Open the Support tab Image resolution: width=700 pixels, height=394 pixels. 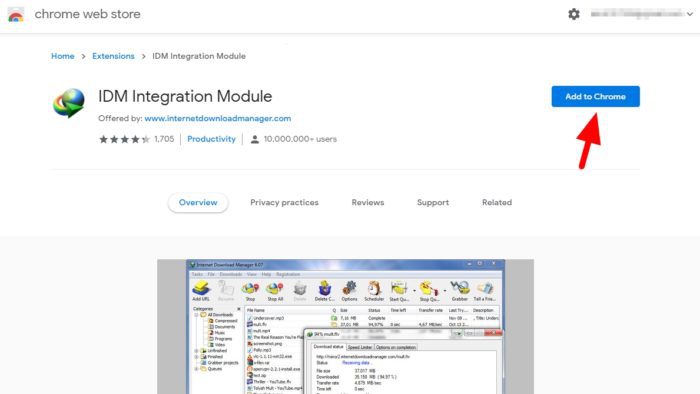(433, 203)
